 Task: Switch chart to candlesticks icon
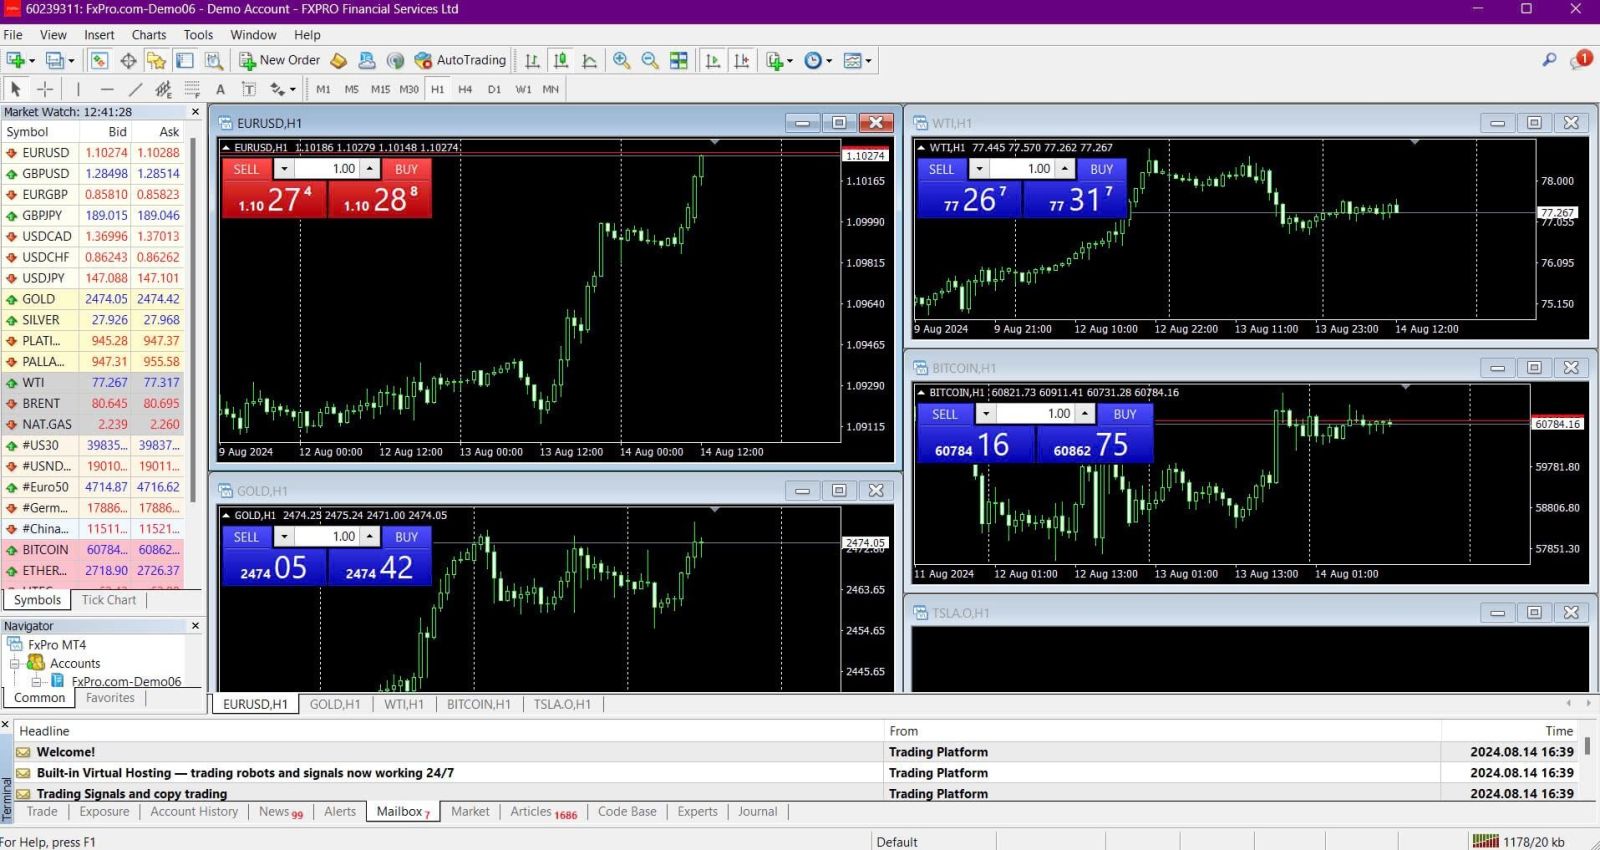(x=561, y=60)
